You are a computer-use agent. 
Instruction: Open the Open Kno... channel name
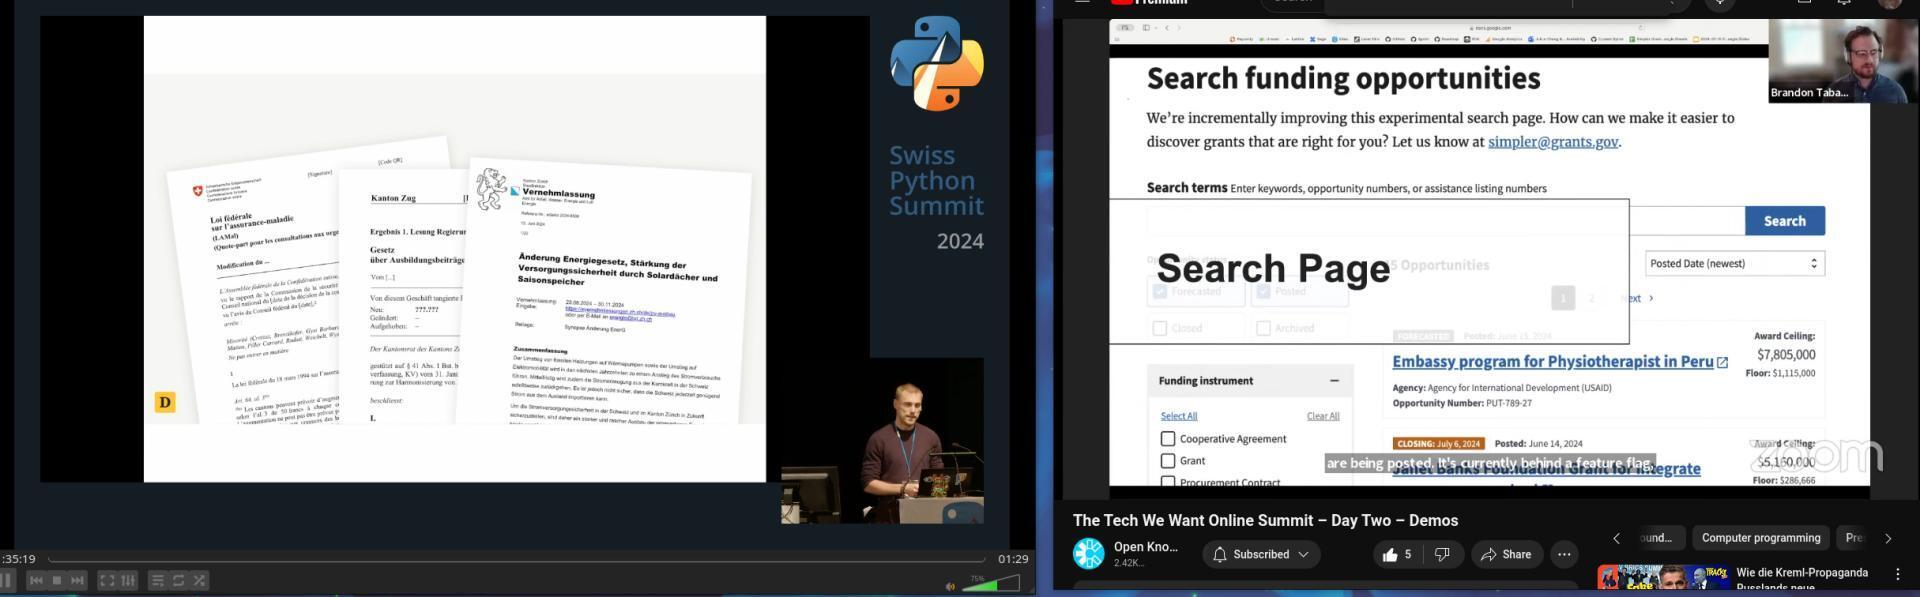[1145, 547]
